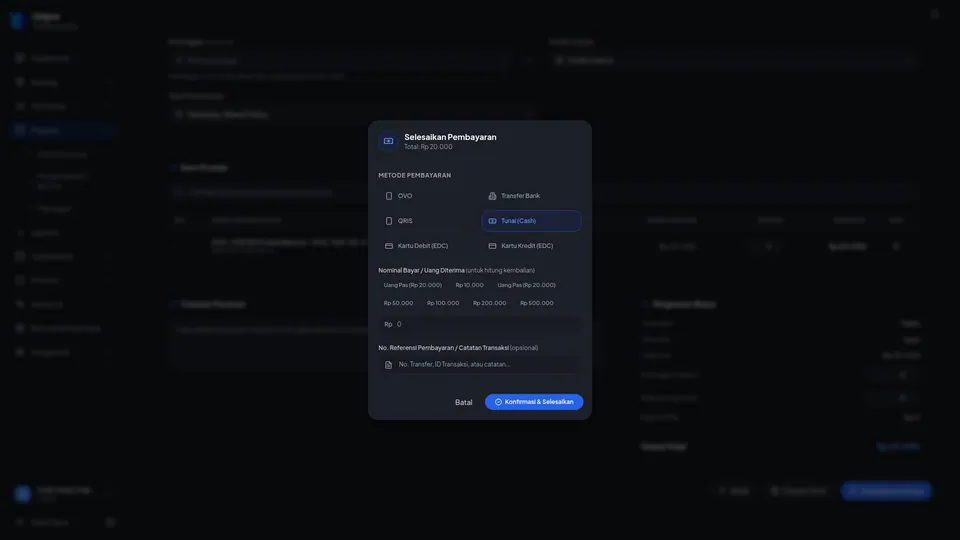Focus the Rp nominal bayar input field
Image resolution: width=960 pixels, height=540 pixels.
[x=479, y=324]
